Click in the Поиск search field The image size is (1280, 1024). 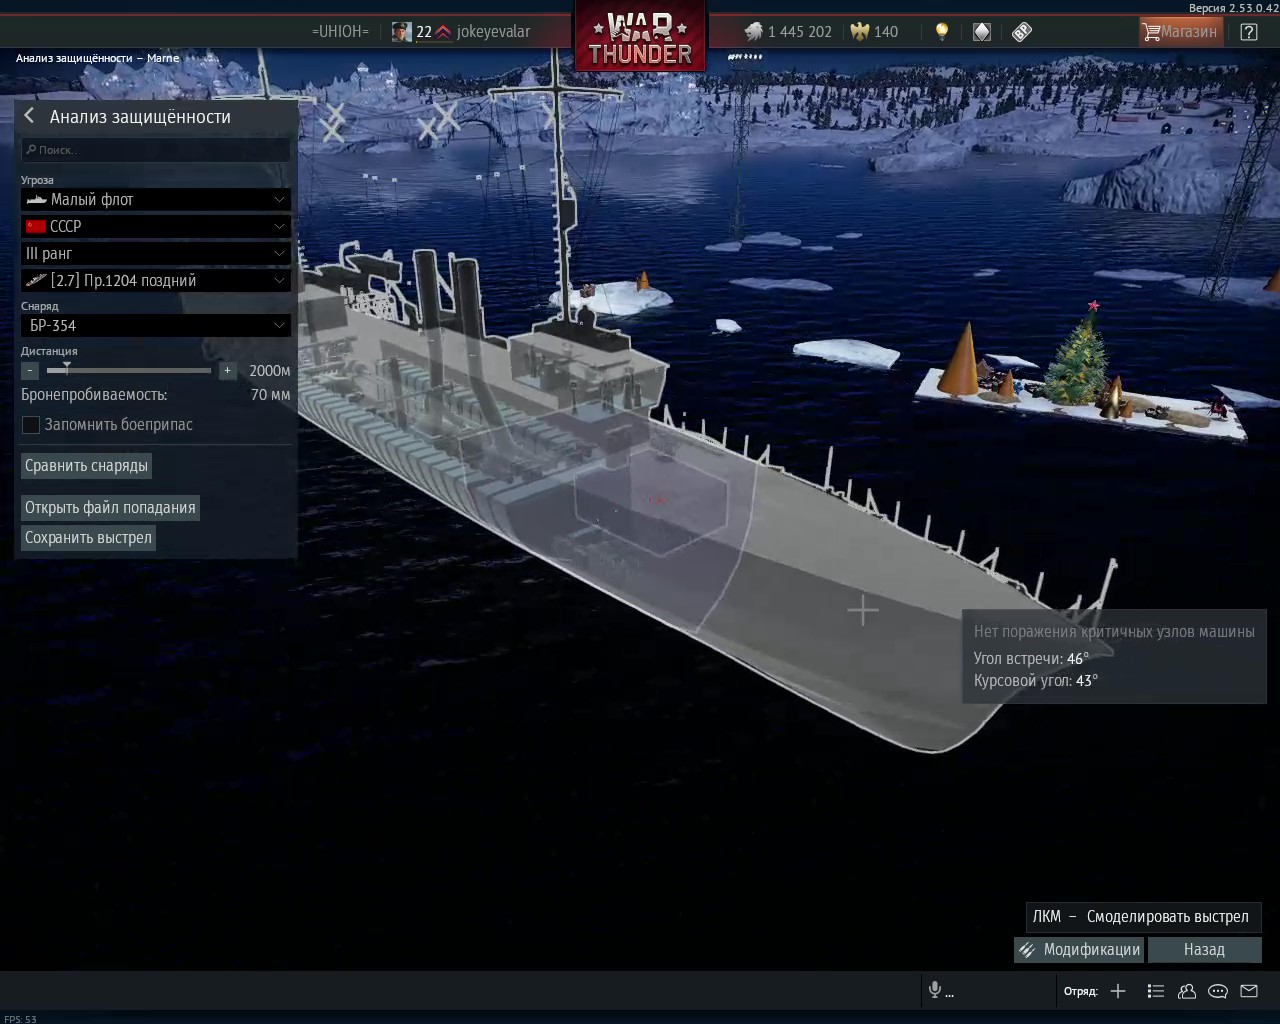tap(156, 150)
